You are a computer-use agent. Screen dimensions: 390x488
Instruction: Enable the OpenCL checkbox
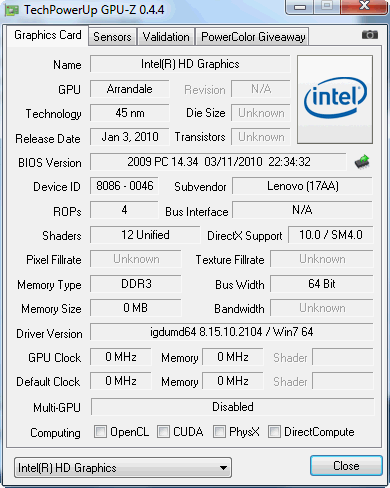[x=100, y=431]
